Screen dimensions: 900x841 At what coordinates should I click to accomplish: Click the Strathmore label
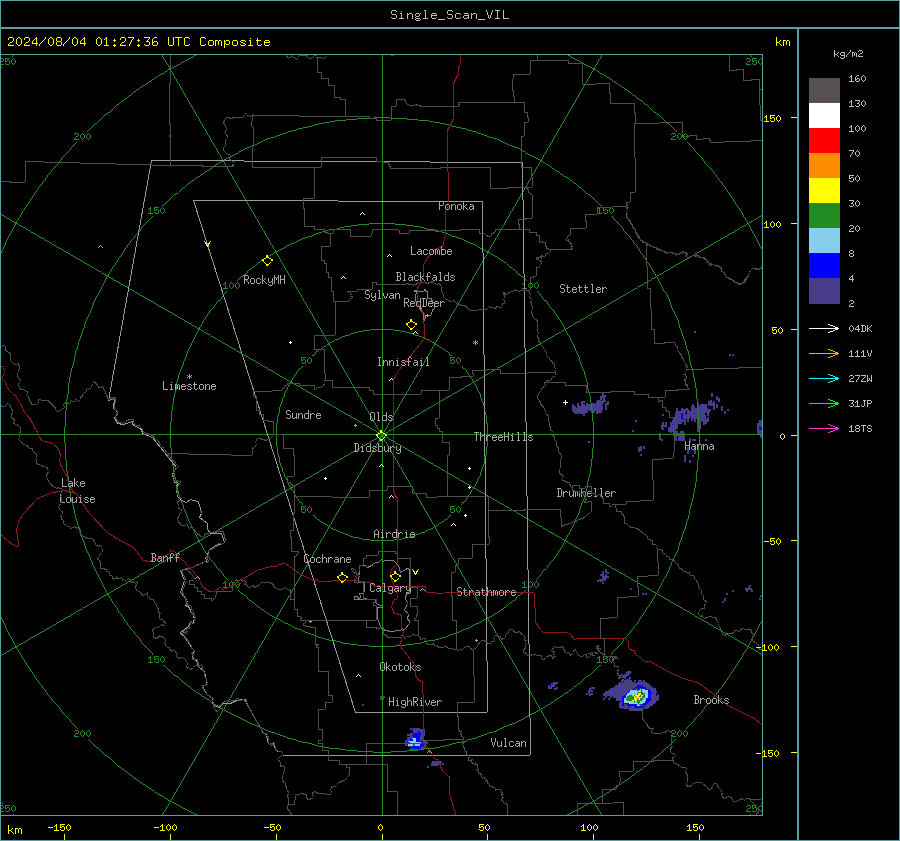(486, 592)
